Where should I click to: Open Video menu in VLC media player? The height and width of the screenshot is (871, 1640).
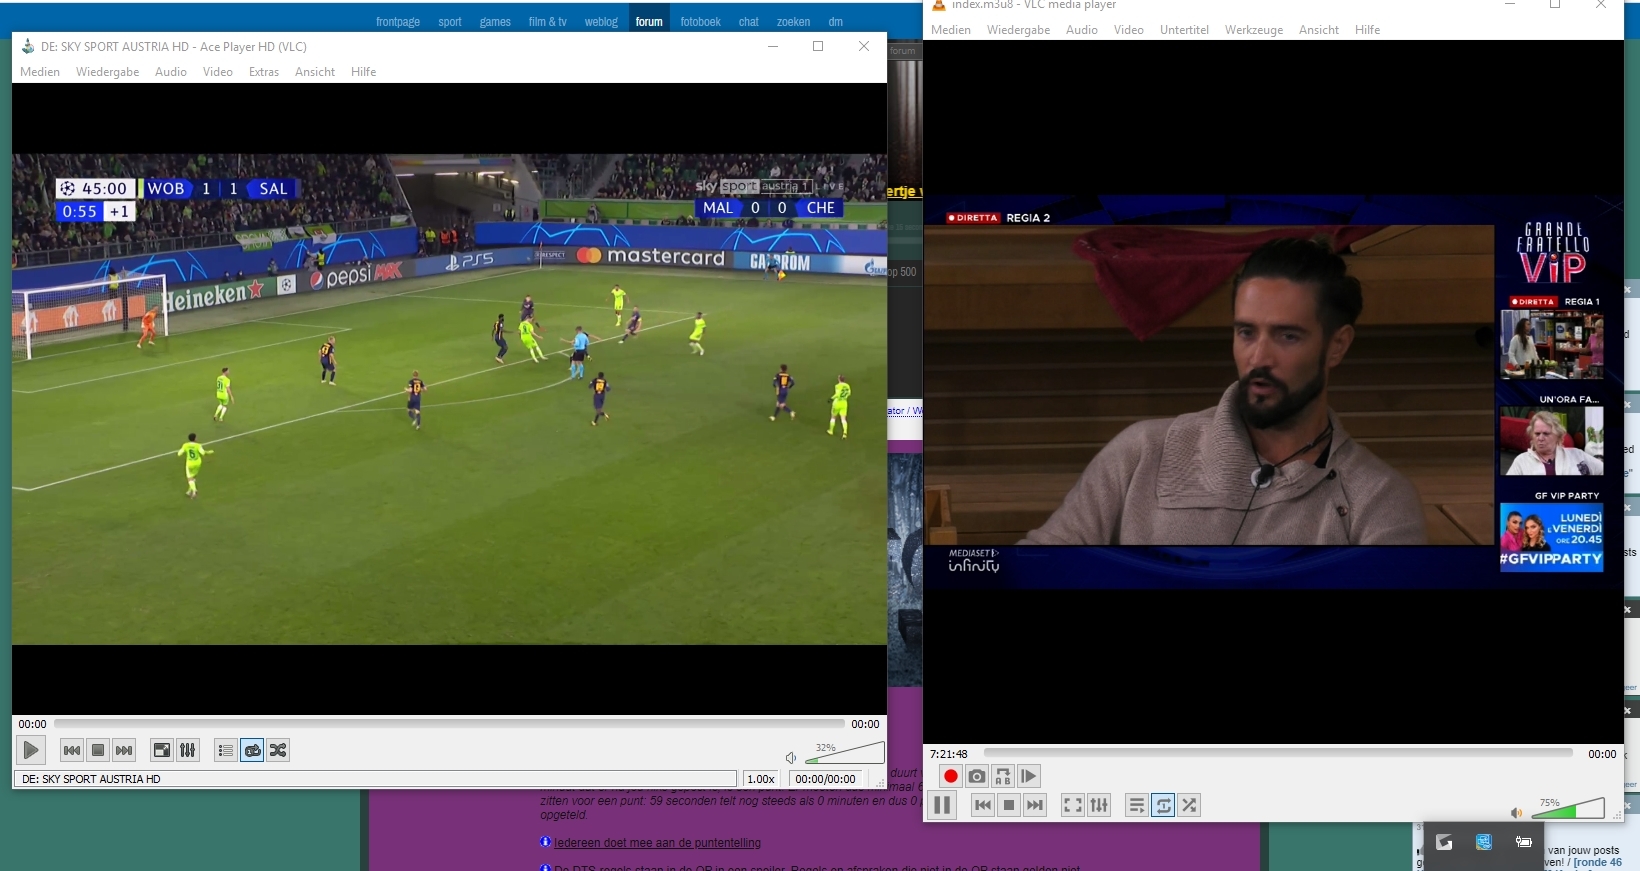pos(1129,30)
